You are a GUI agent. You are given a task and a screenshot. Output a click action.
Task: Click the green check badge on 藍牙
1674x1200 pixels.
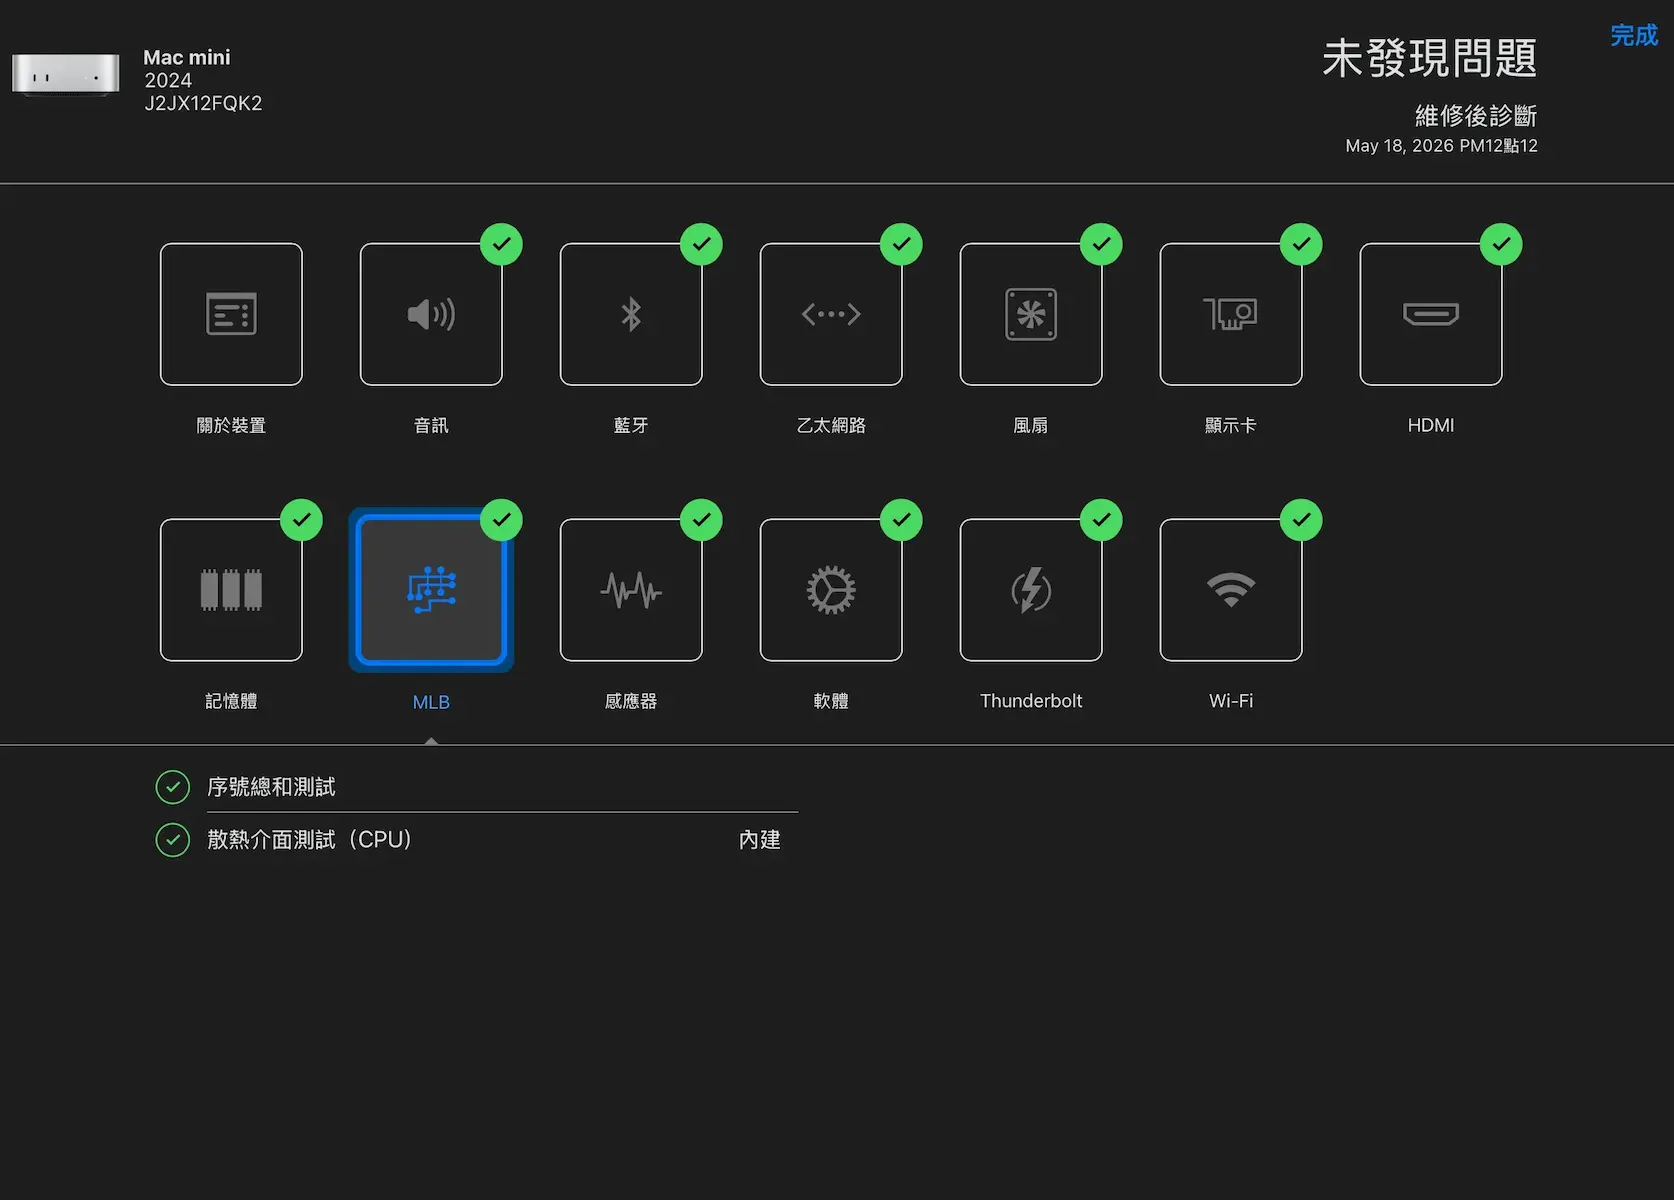701,244
